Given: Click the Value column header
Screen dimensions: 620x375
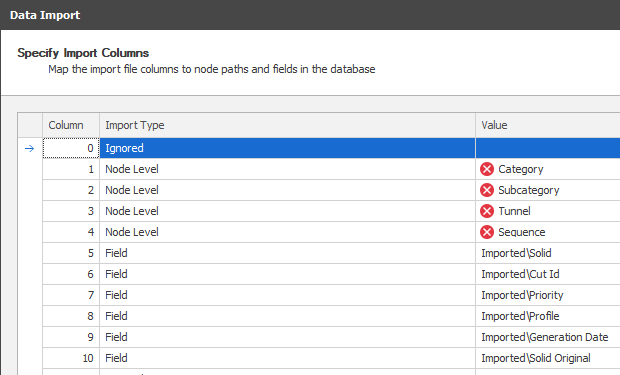Looking at the screenshot, I should coord(548,125).
